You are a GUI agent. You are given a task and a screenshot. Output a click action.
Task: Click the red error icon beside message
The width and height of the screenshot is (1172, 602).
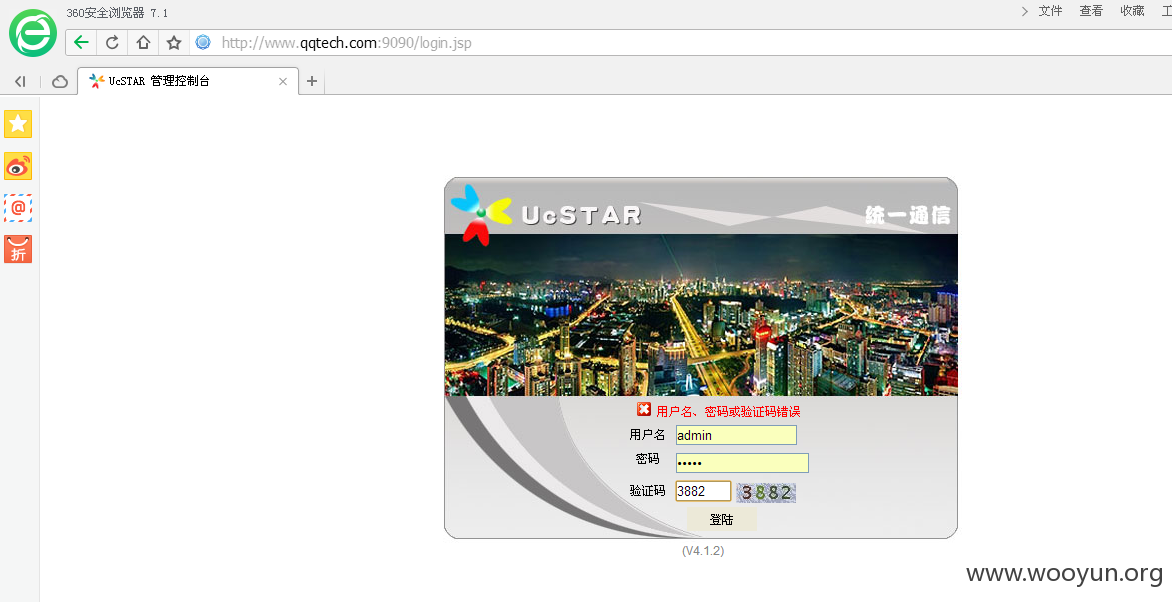pos(644,410)
